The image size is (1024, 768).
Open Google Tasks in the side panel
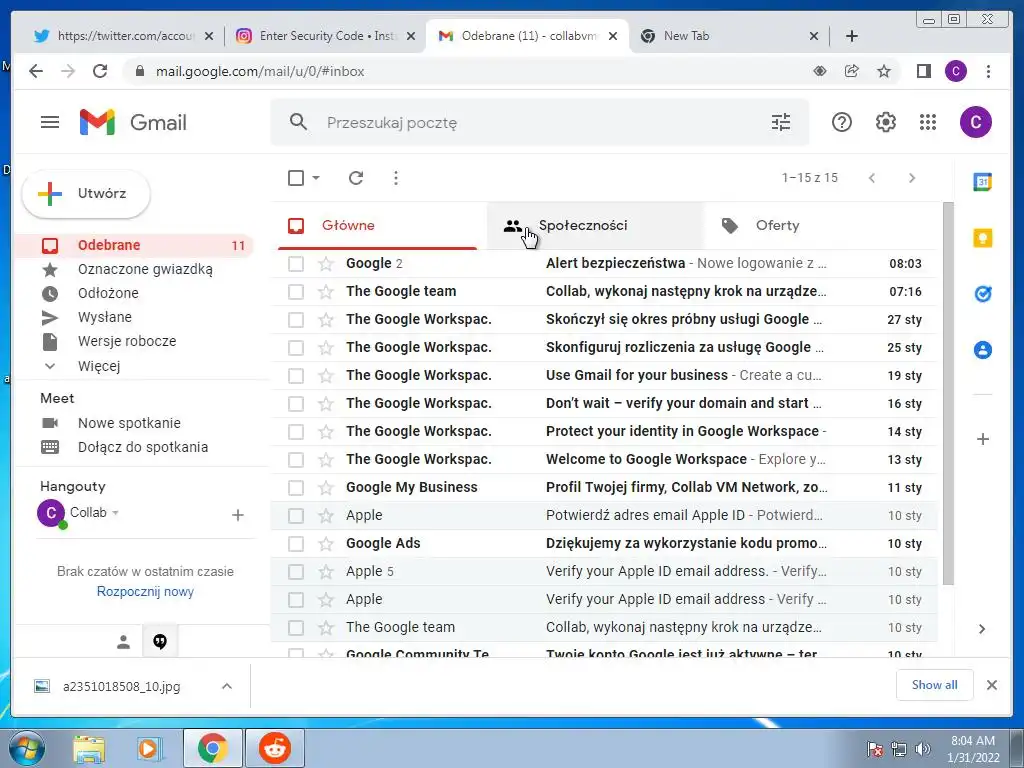[982, 294]
